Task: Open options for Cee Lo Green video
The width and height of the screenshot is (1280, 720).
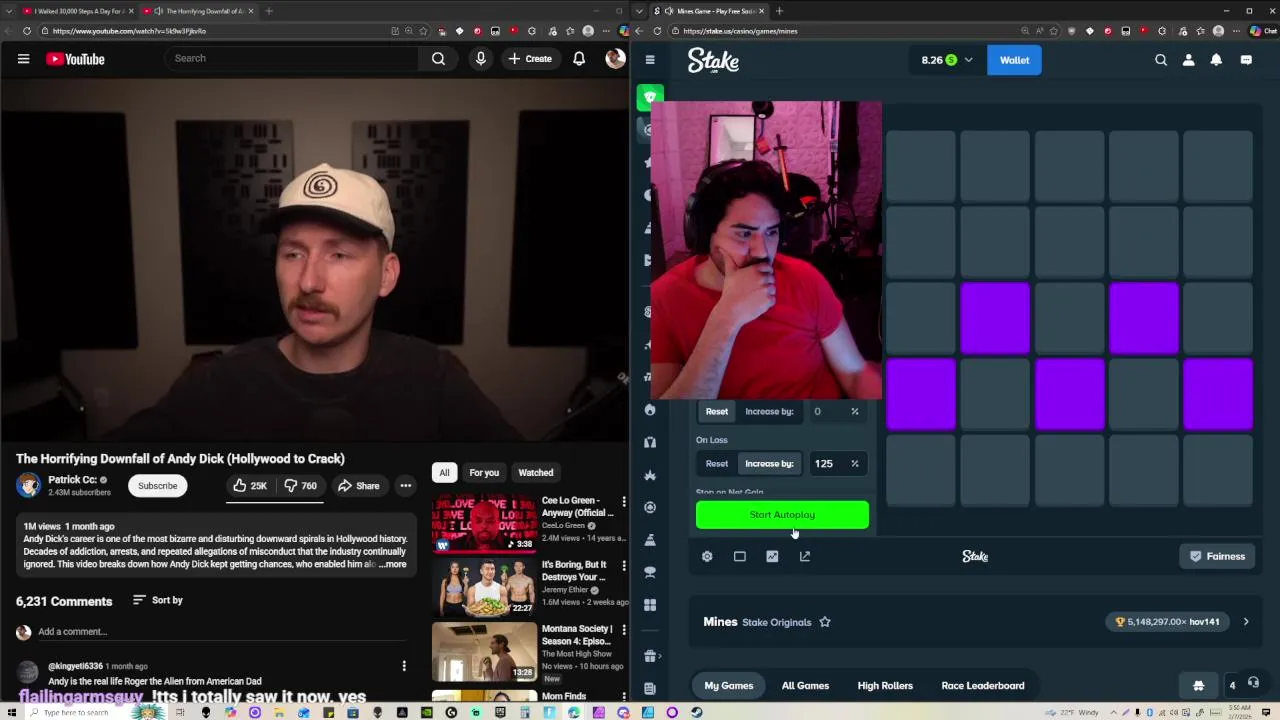Action: point(624,501)
